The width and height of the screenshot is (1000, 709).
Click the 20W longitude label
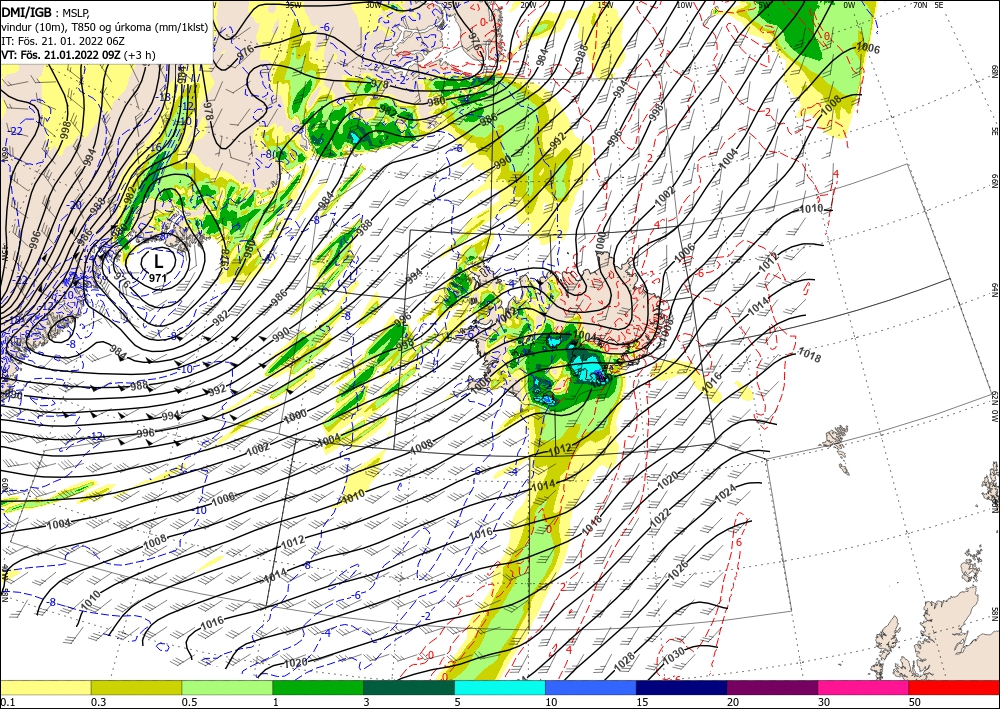(x=527, y=4)
